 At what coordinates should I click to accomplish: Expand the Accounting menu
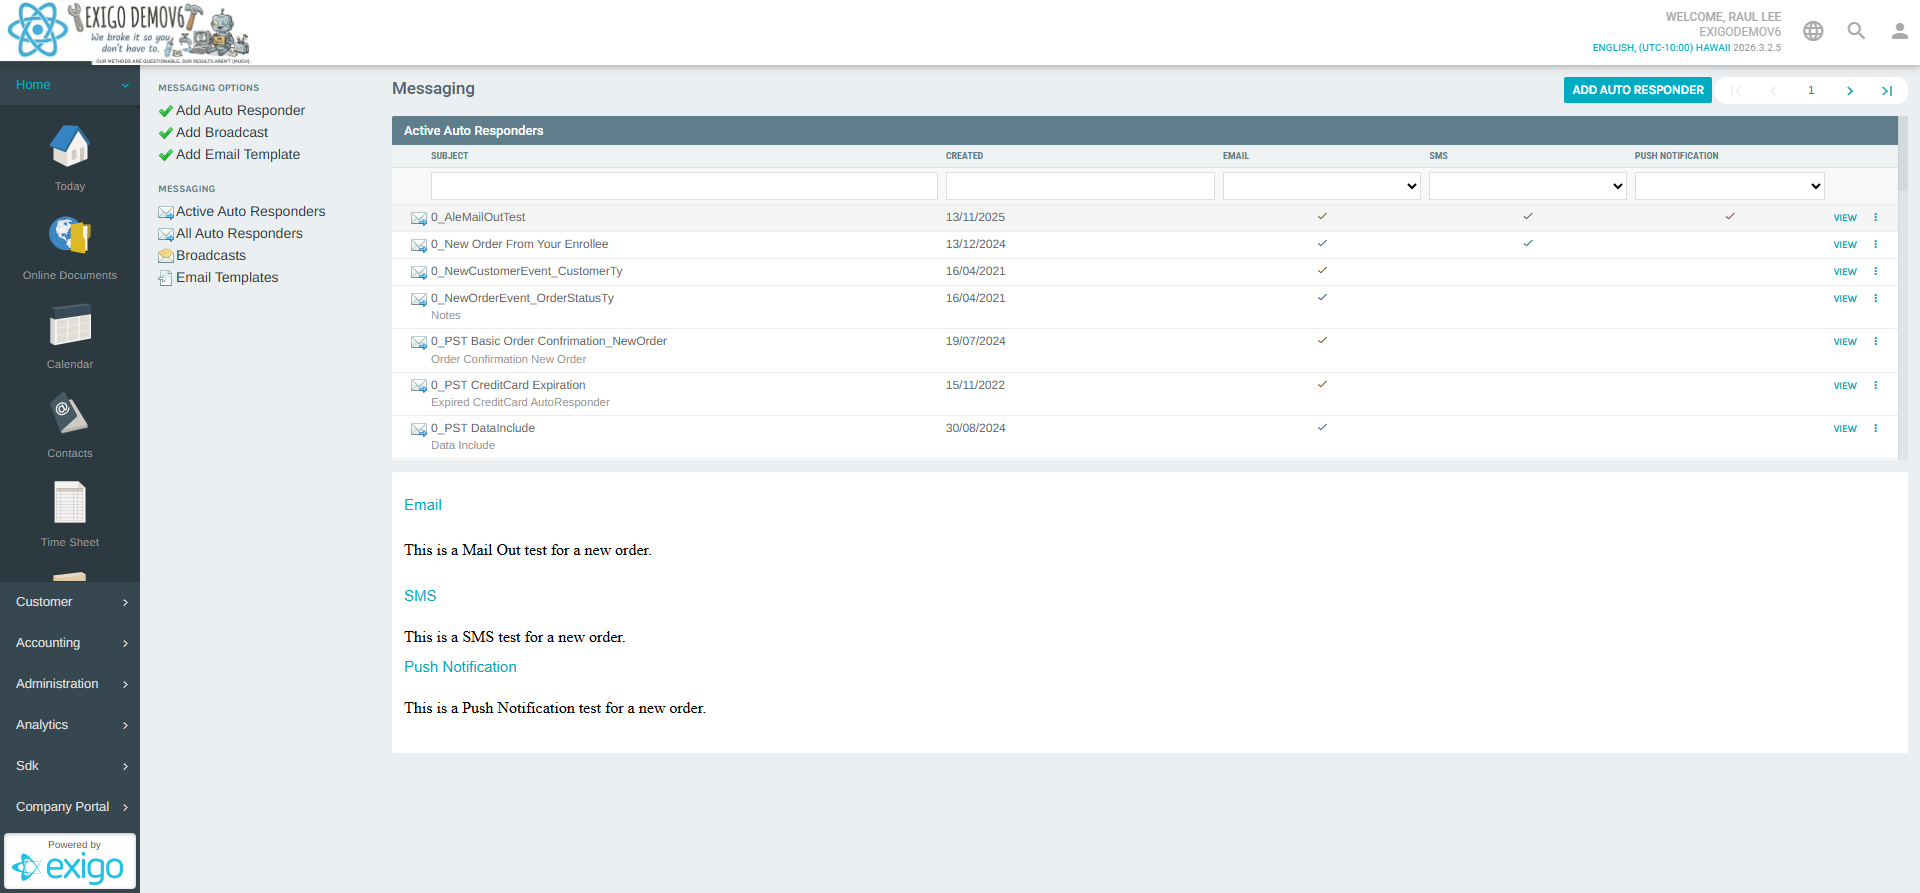pos(70,643)
